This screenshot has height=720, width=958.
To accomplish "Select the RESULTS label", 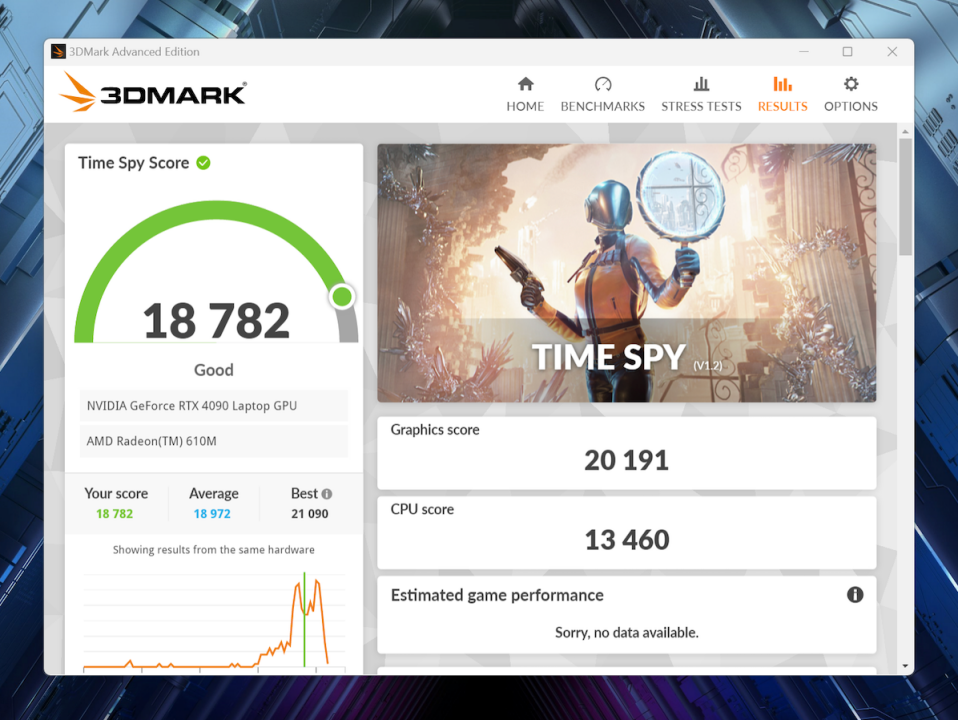I will pyautogui.click(x=783, y=106).
